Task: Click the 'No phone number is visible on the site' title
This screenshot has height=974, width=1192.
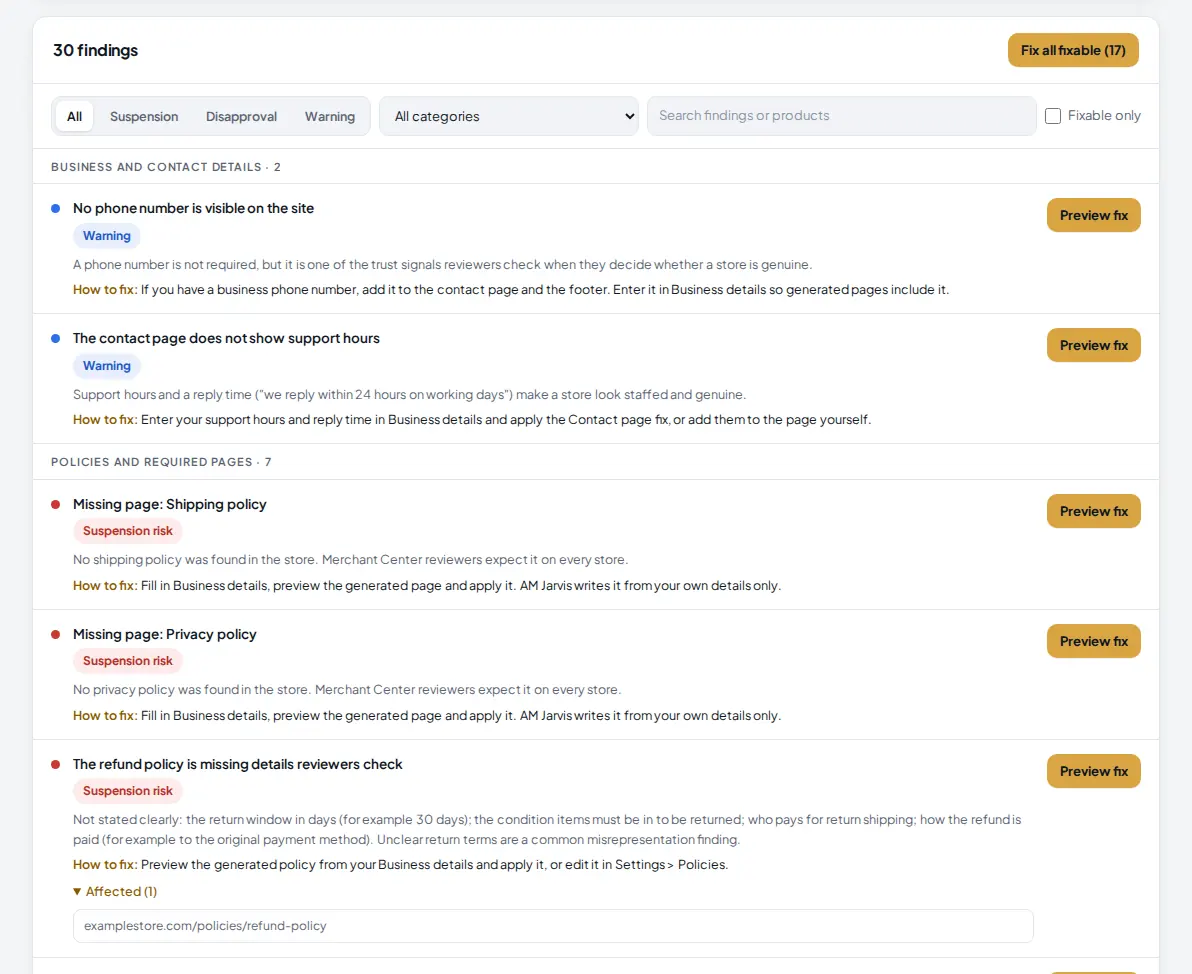Action: 193,208
